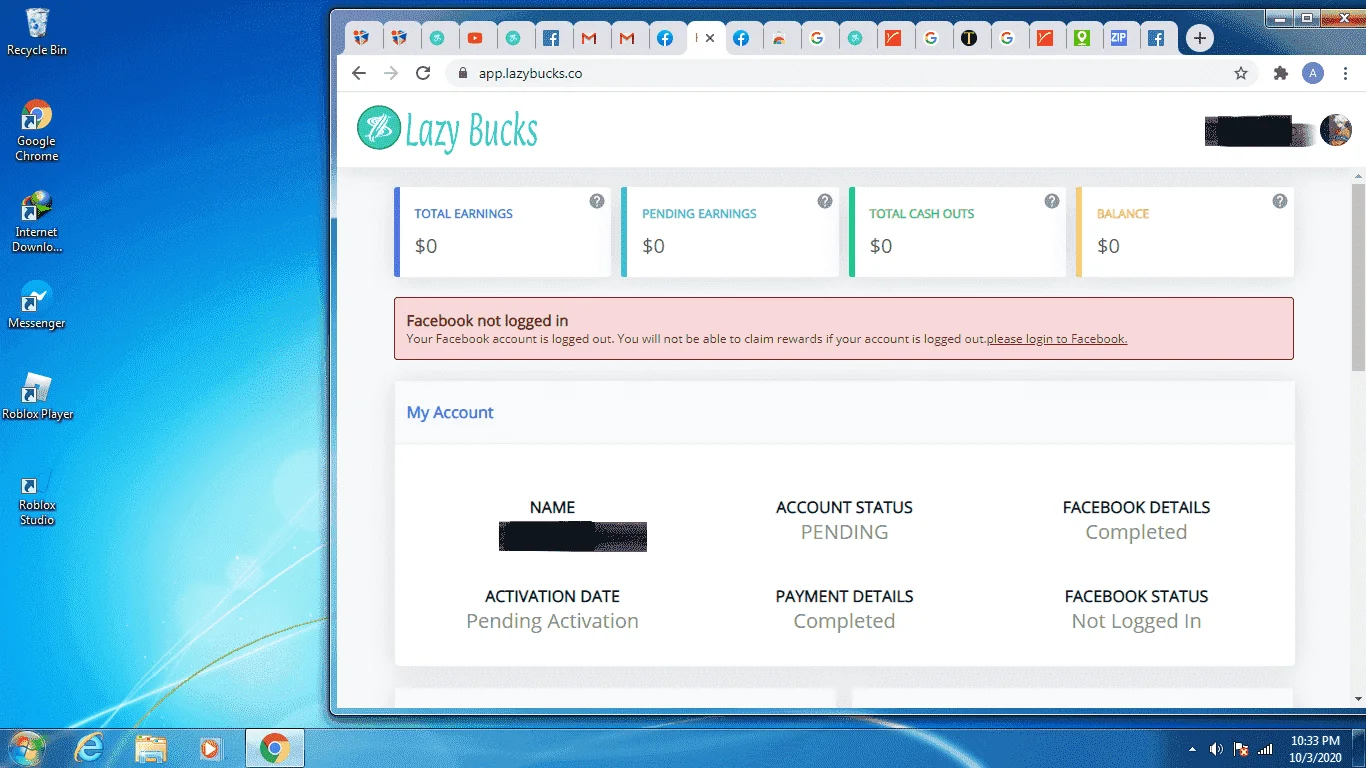Click the PENDING EARNINGS label

tap(699, 214)
